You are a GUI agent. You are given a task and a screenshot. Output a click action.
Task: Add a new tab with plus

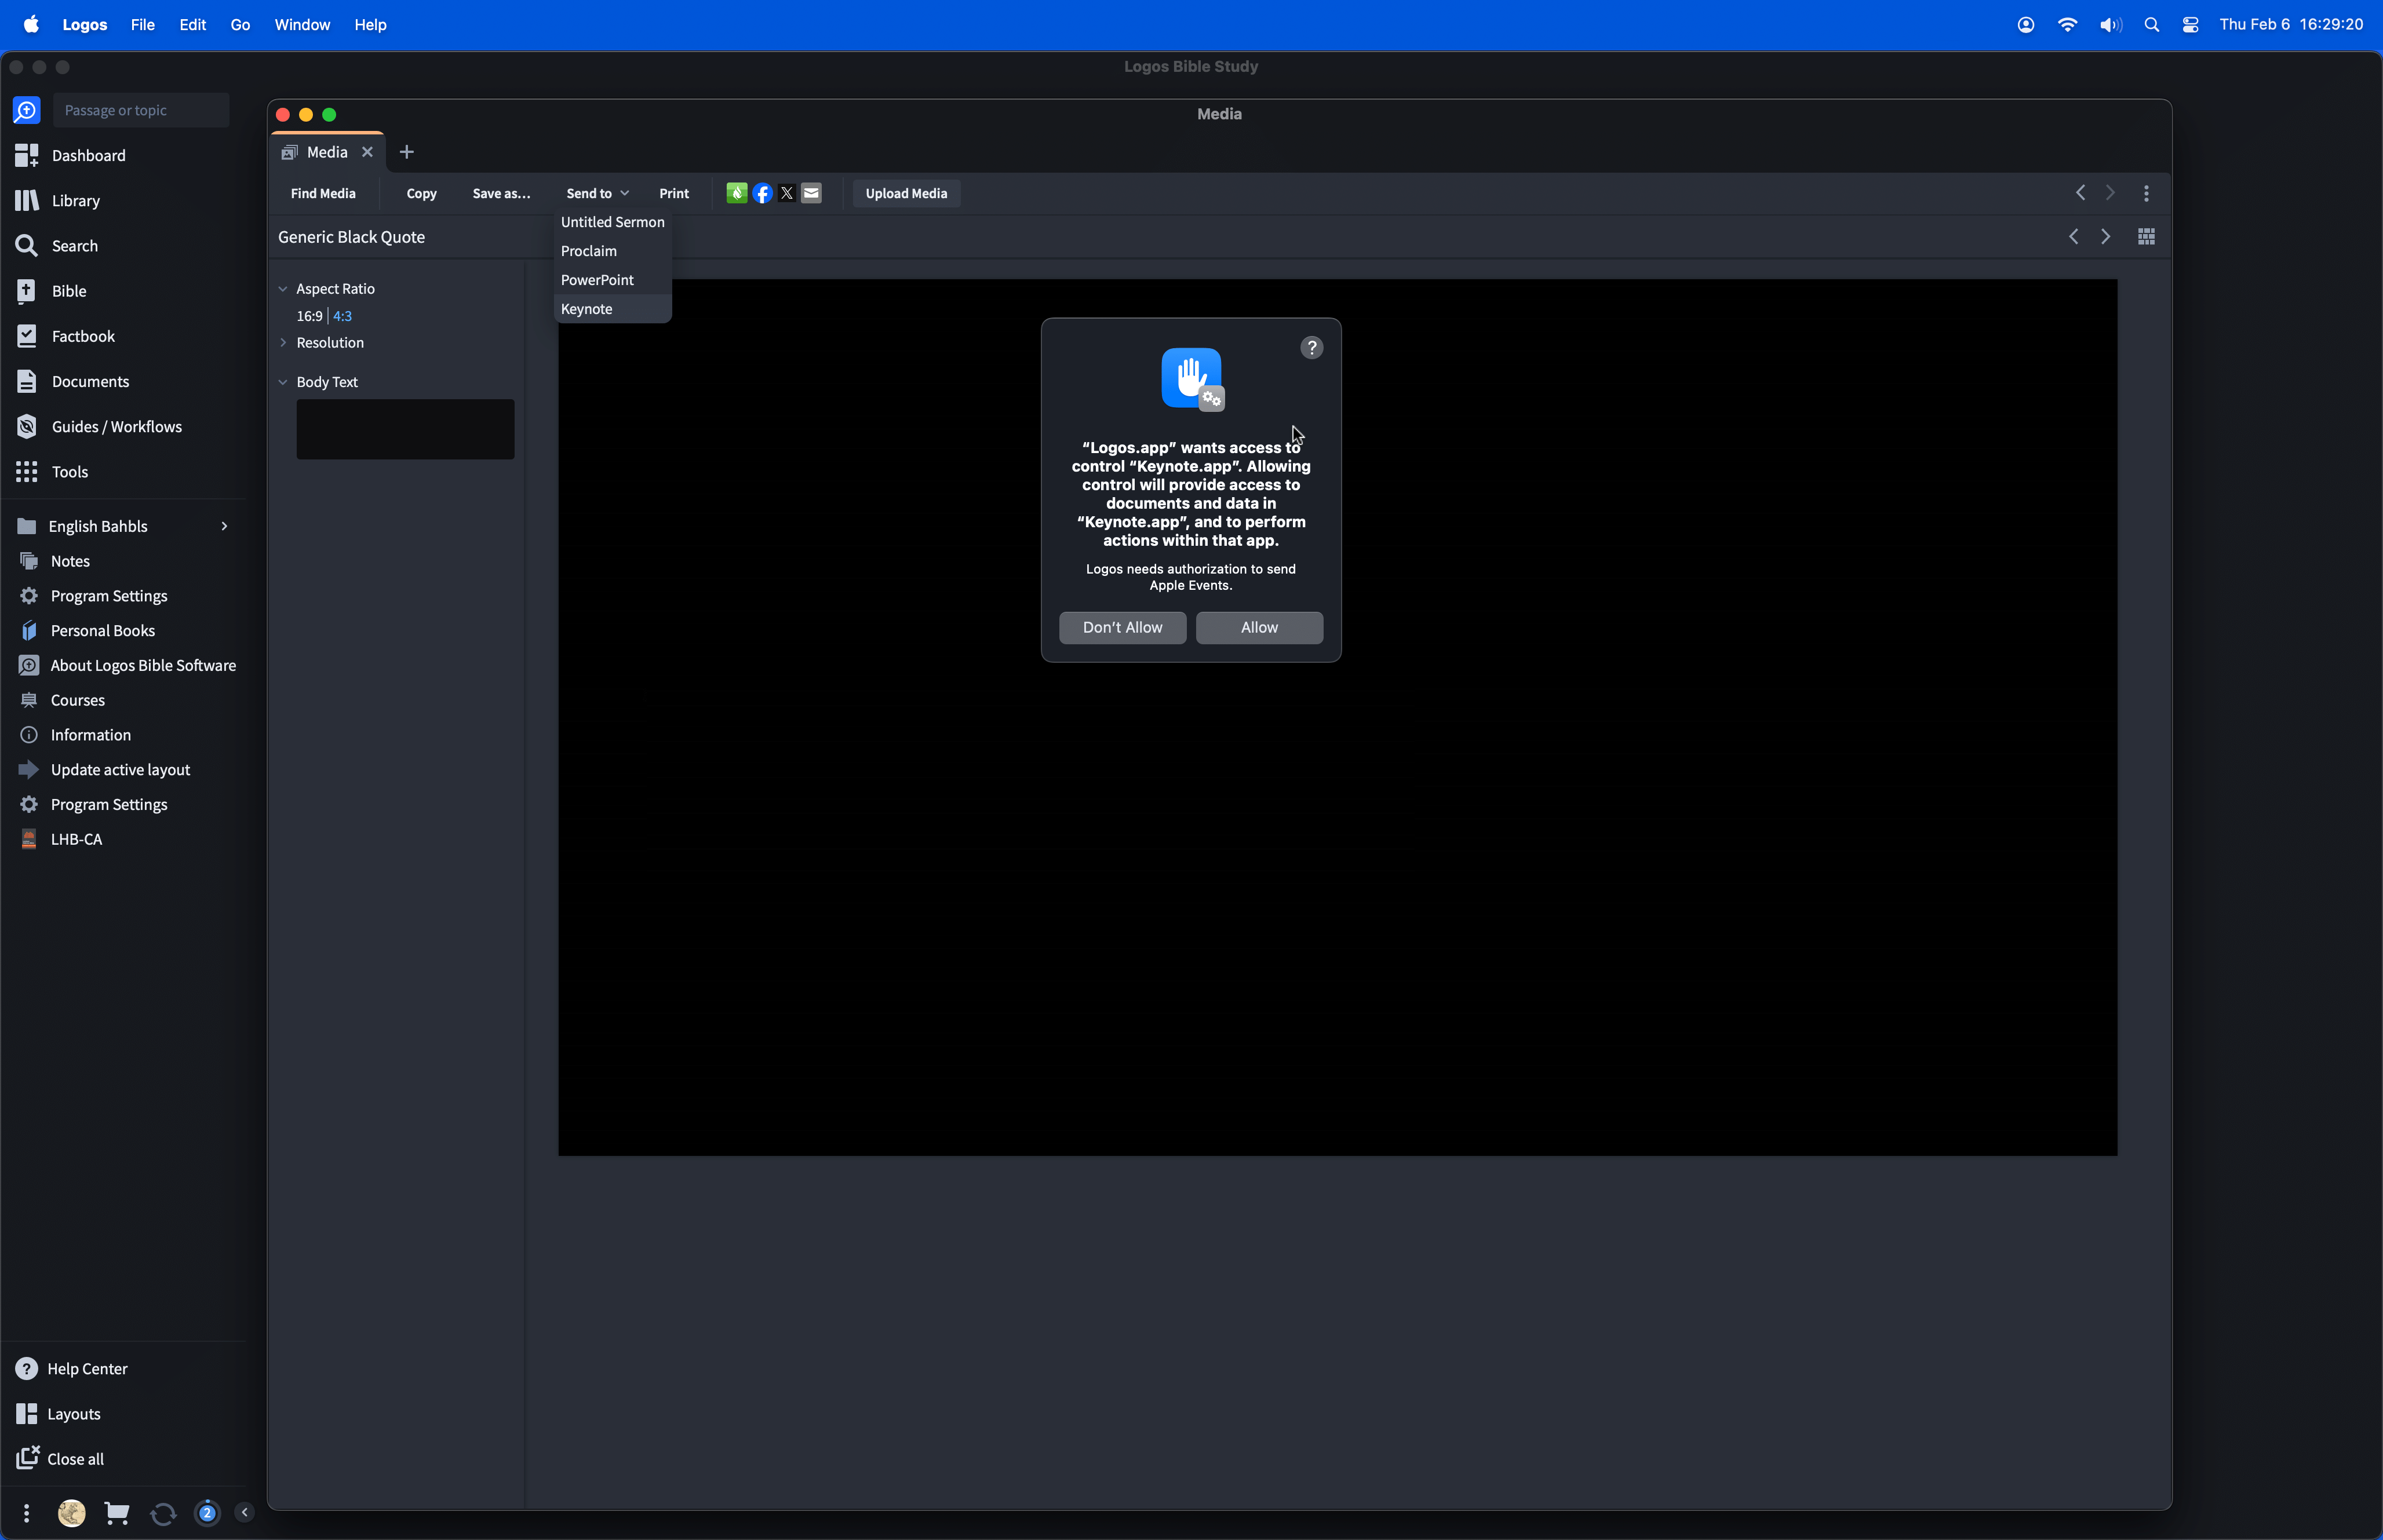point(406,152)
